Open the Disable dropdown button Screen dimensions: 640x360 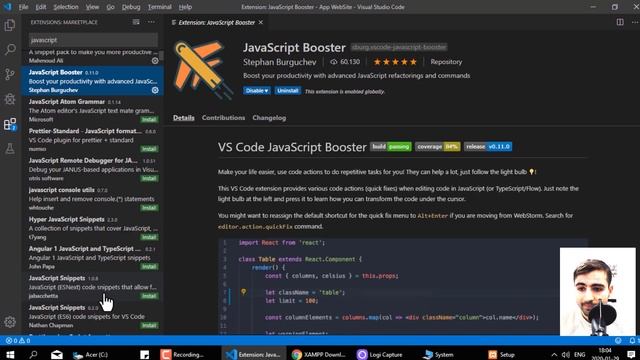pyautogui.click(x=257, y=91)
